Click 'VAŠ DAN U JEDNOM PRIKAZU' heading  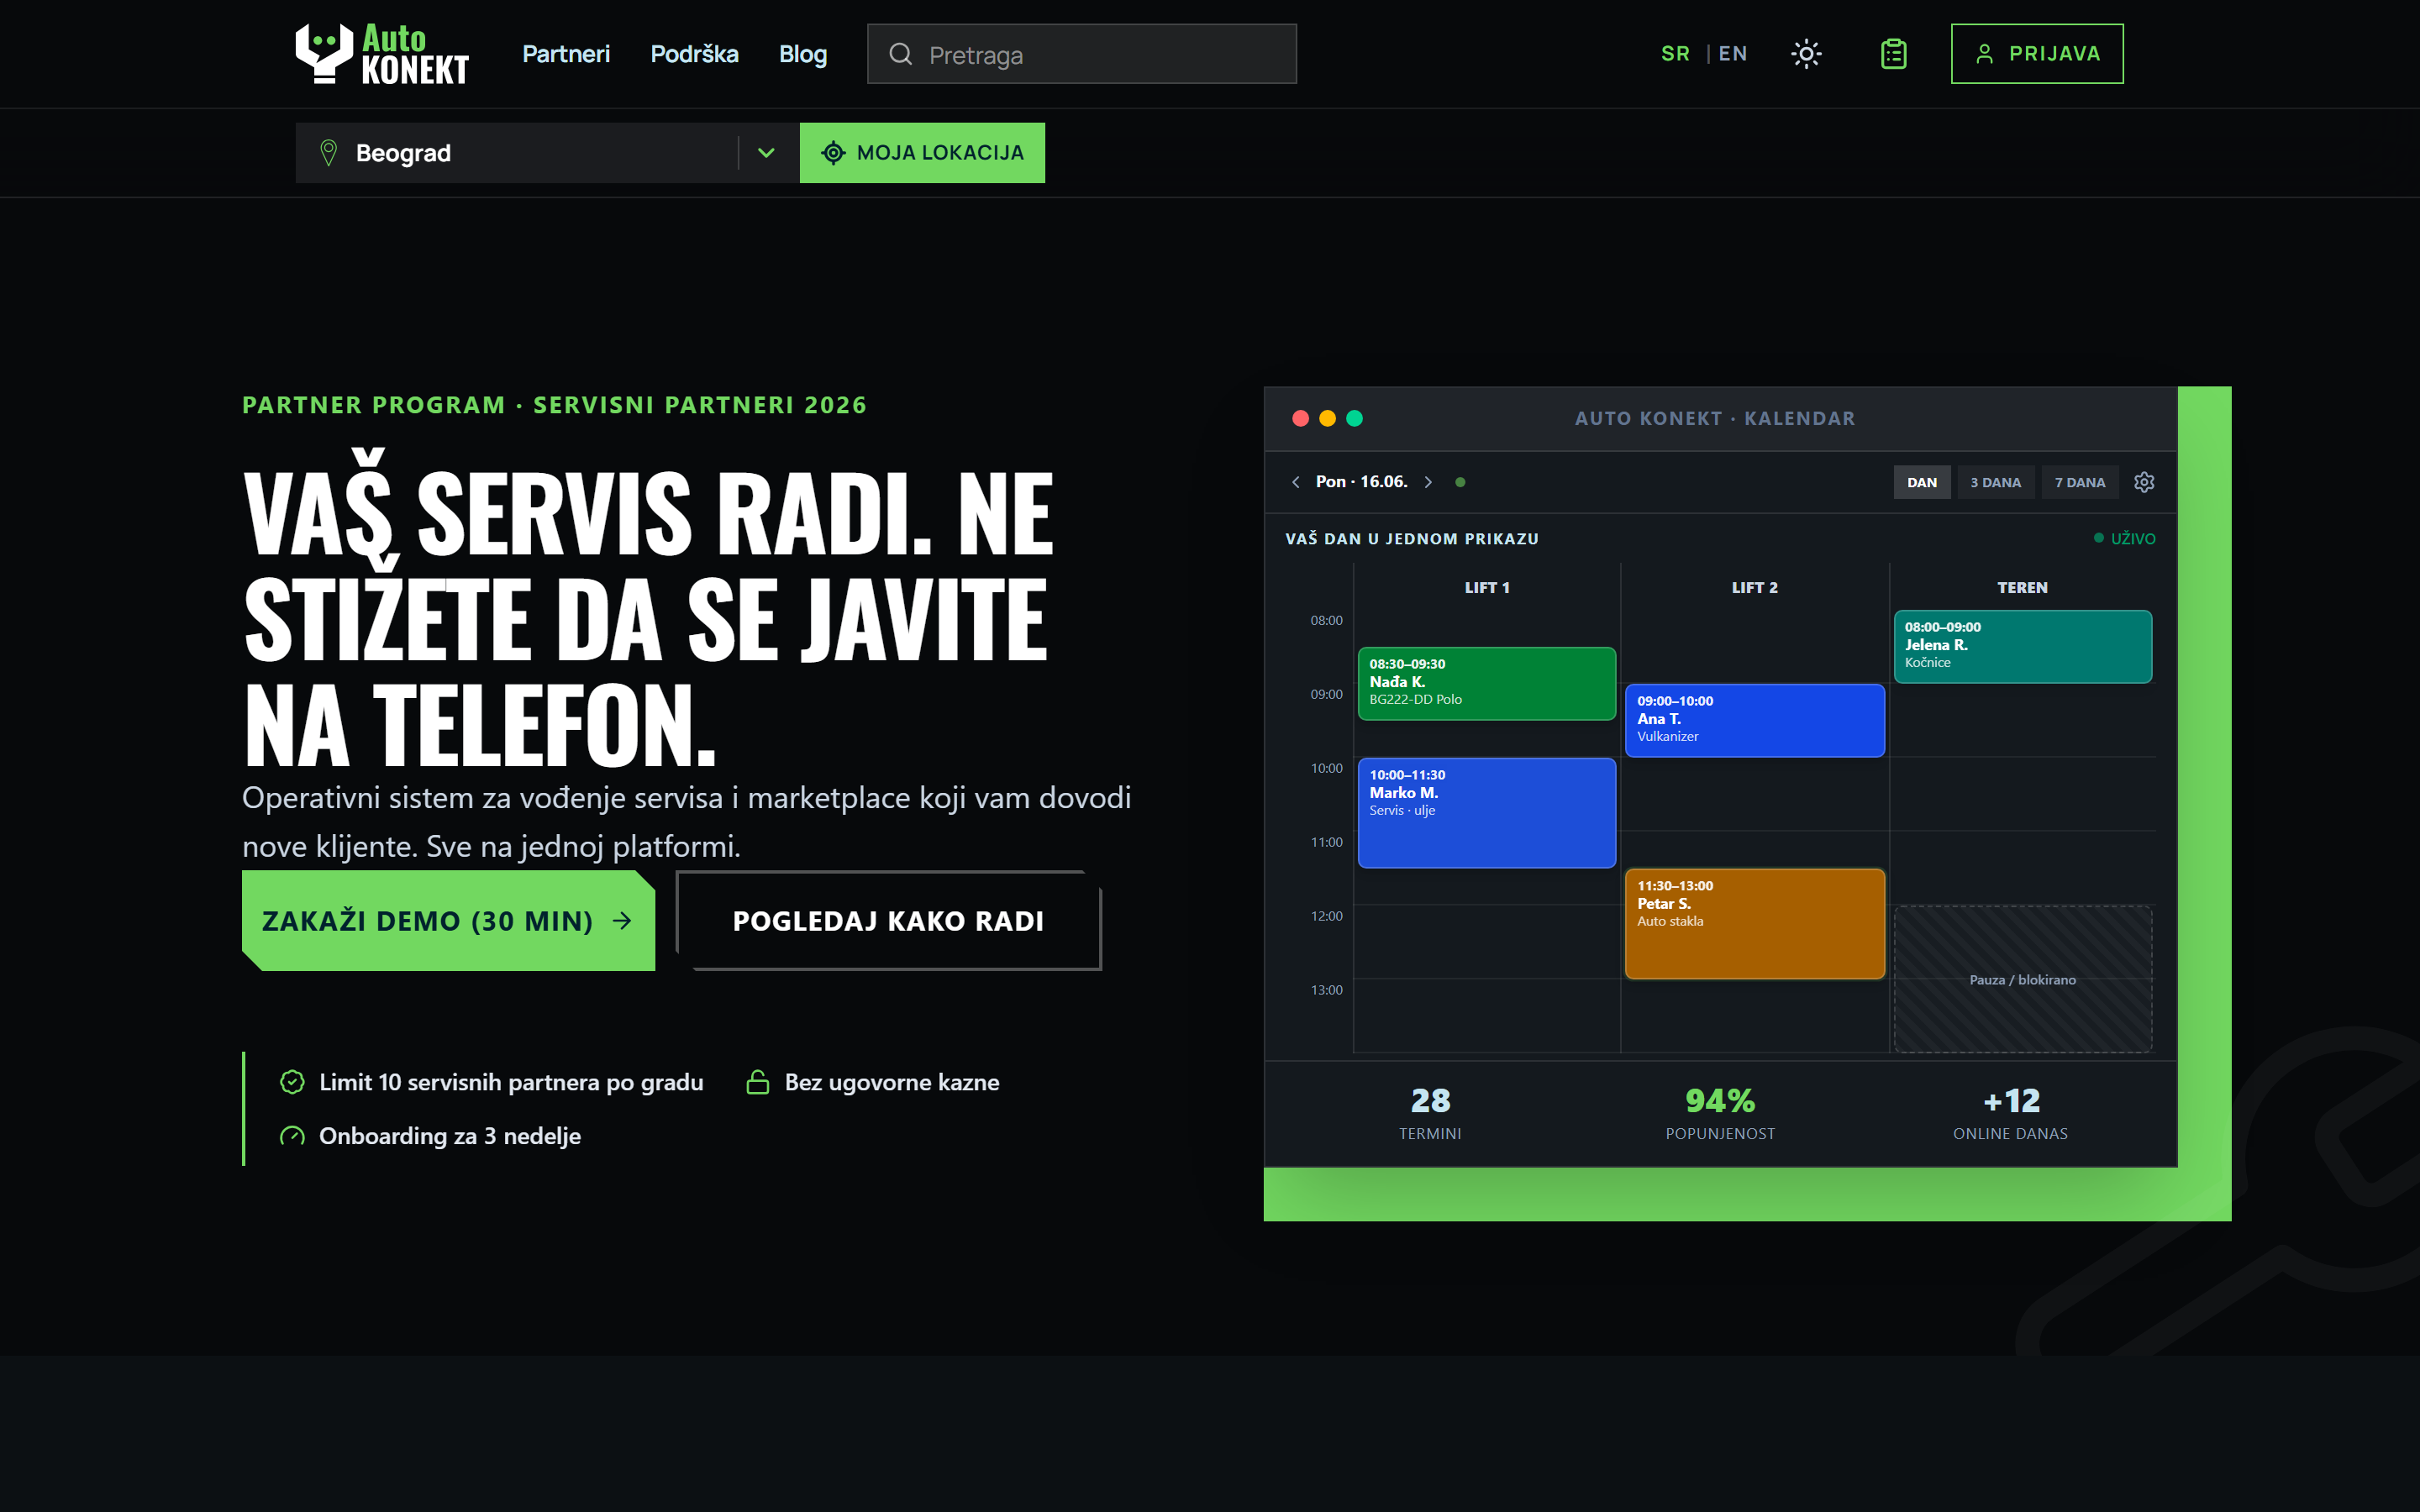1411,538
